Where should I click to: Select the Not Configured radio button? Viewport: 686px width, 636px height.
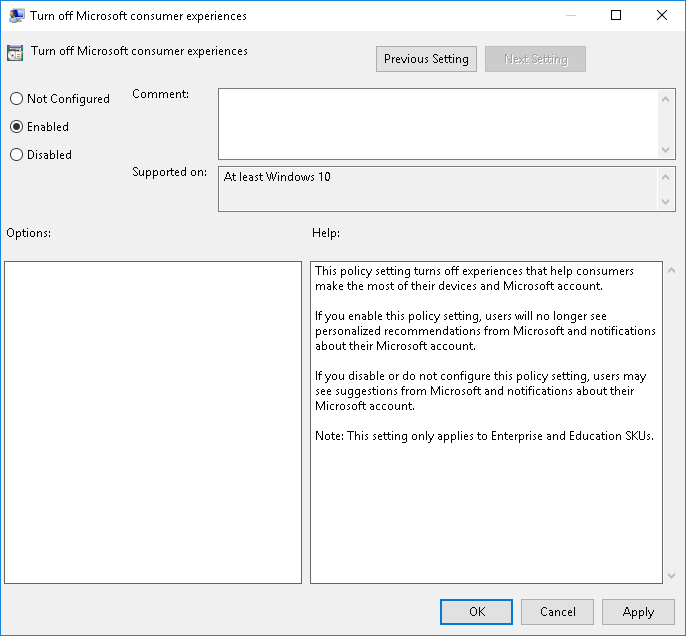point(16,99)
